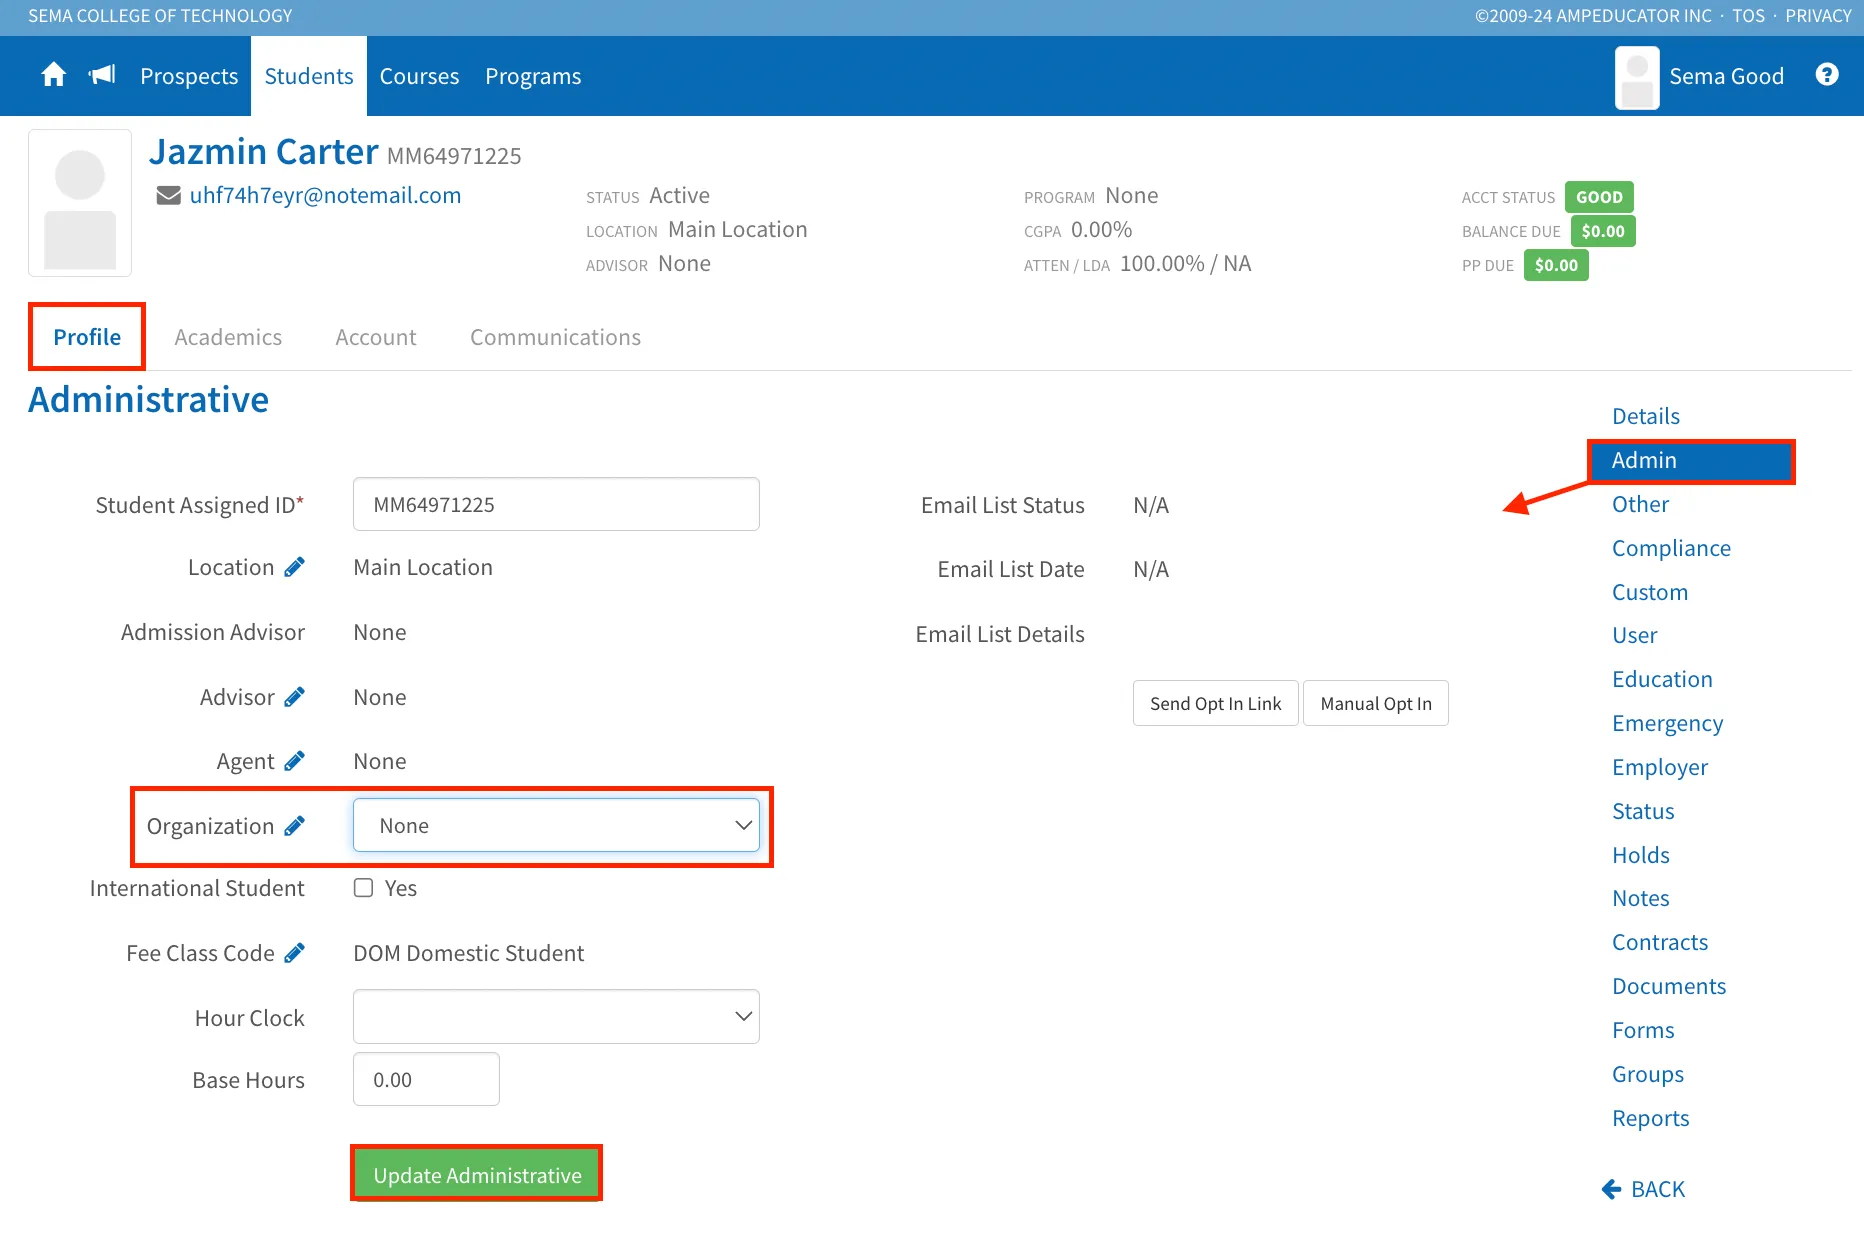Screen dimensions: 1864x1240
Task: Select Documents in the side navigation
Action: 1669,986
